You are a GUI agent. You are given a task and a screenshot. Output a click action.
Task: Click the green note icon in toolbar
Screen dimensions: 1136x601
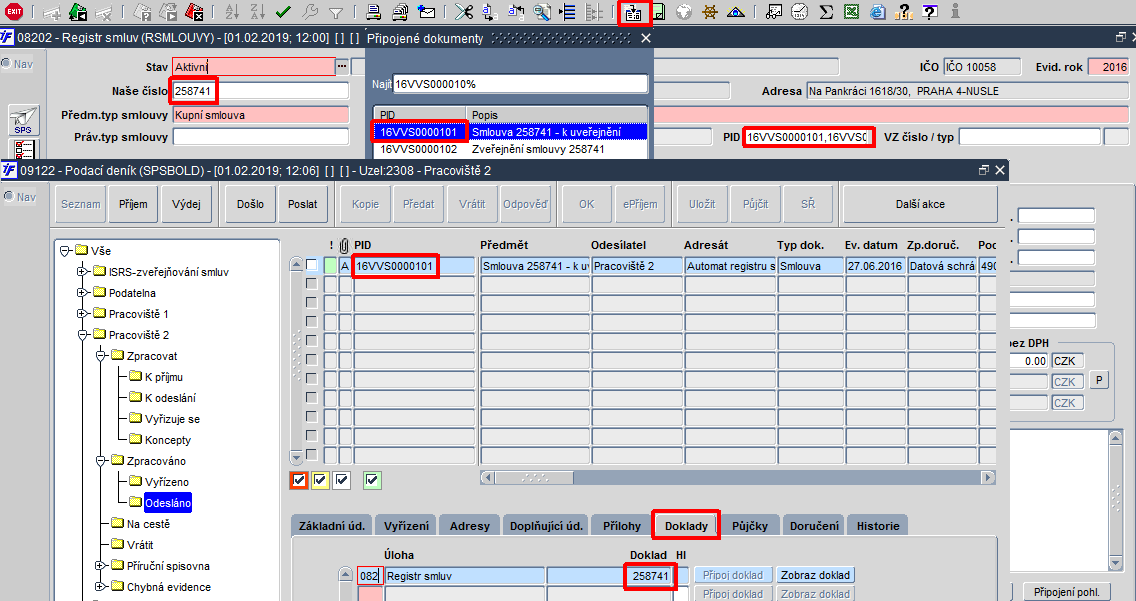click(659, 12)
